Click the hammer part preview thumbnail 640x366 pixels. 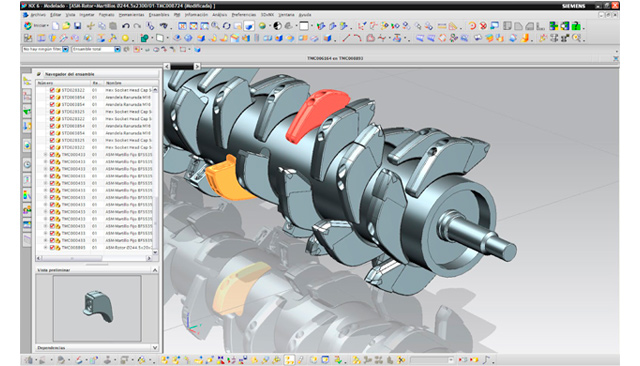pos(97,308)
